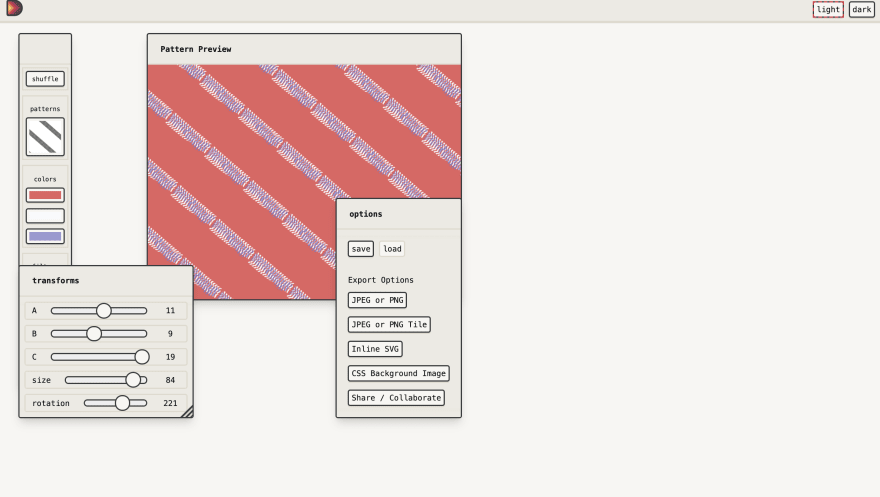The height and width of the screenshot is (497, 880).
Task: Open Share / Collaborate option
Action: point(396,398)
